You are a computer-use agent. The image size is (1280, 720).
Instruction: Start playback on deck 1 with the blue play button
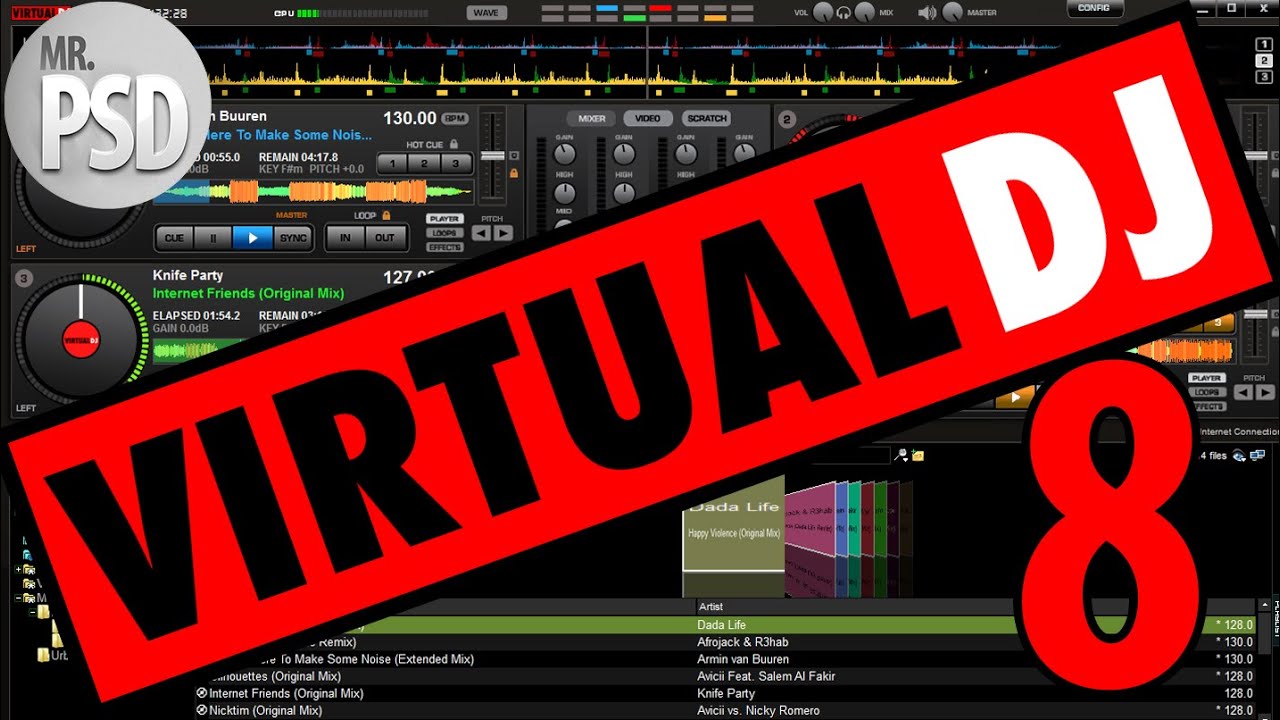click(252, 238)
